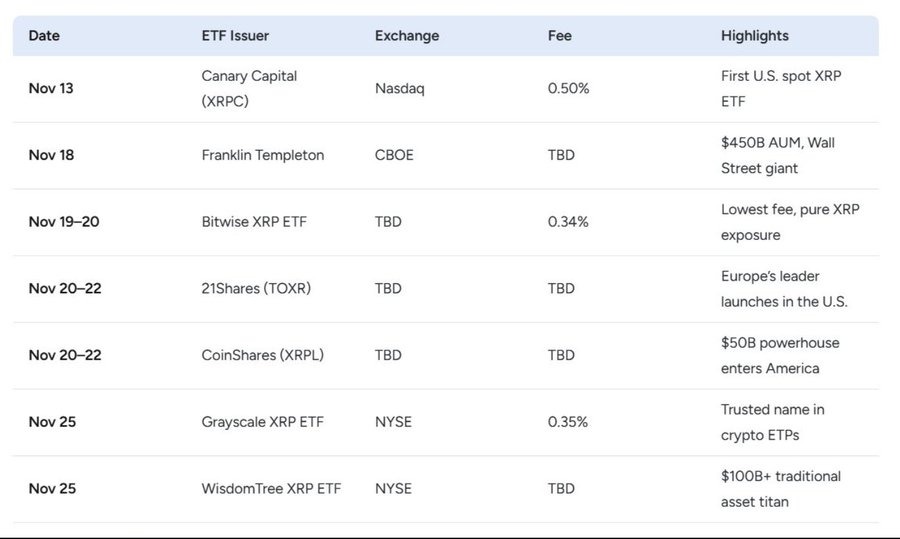Select the 0.35% fee cell

pyautogui.click(x=568, y=422)
